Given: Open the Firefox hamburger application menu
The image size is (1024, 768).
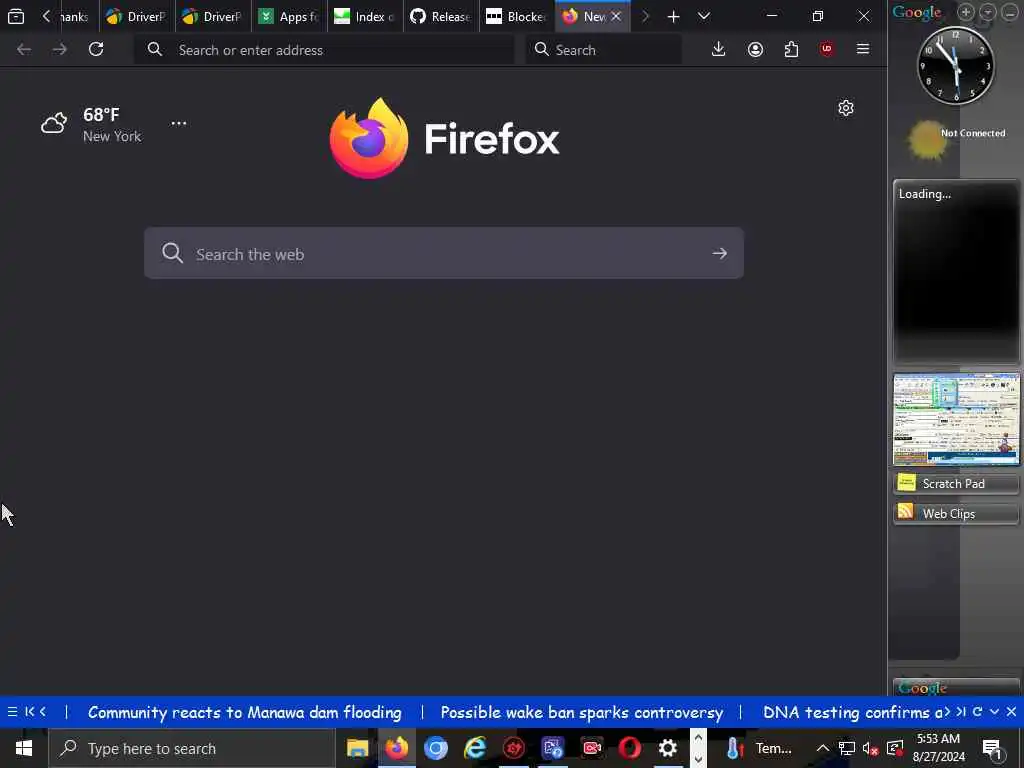Looking at the screenshot, I should click(x=863, y=49).
